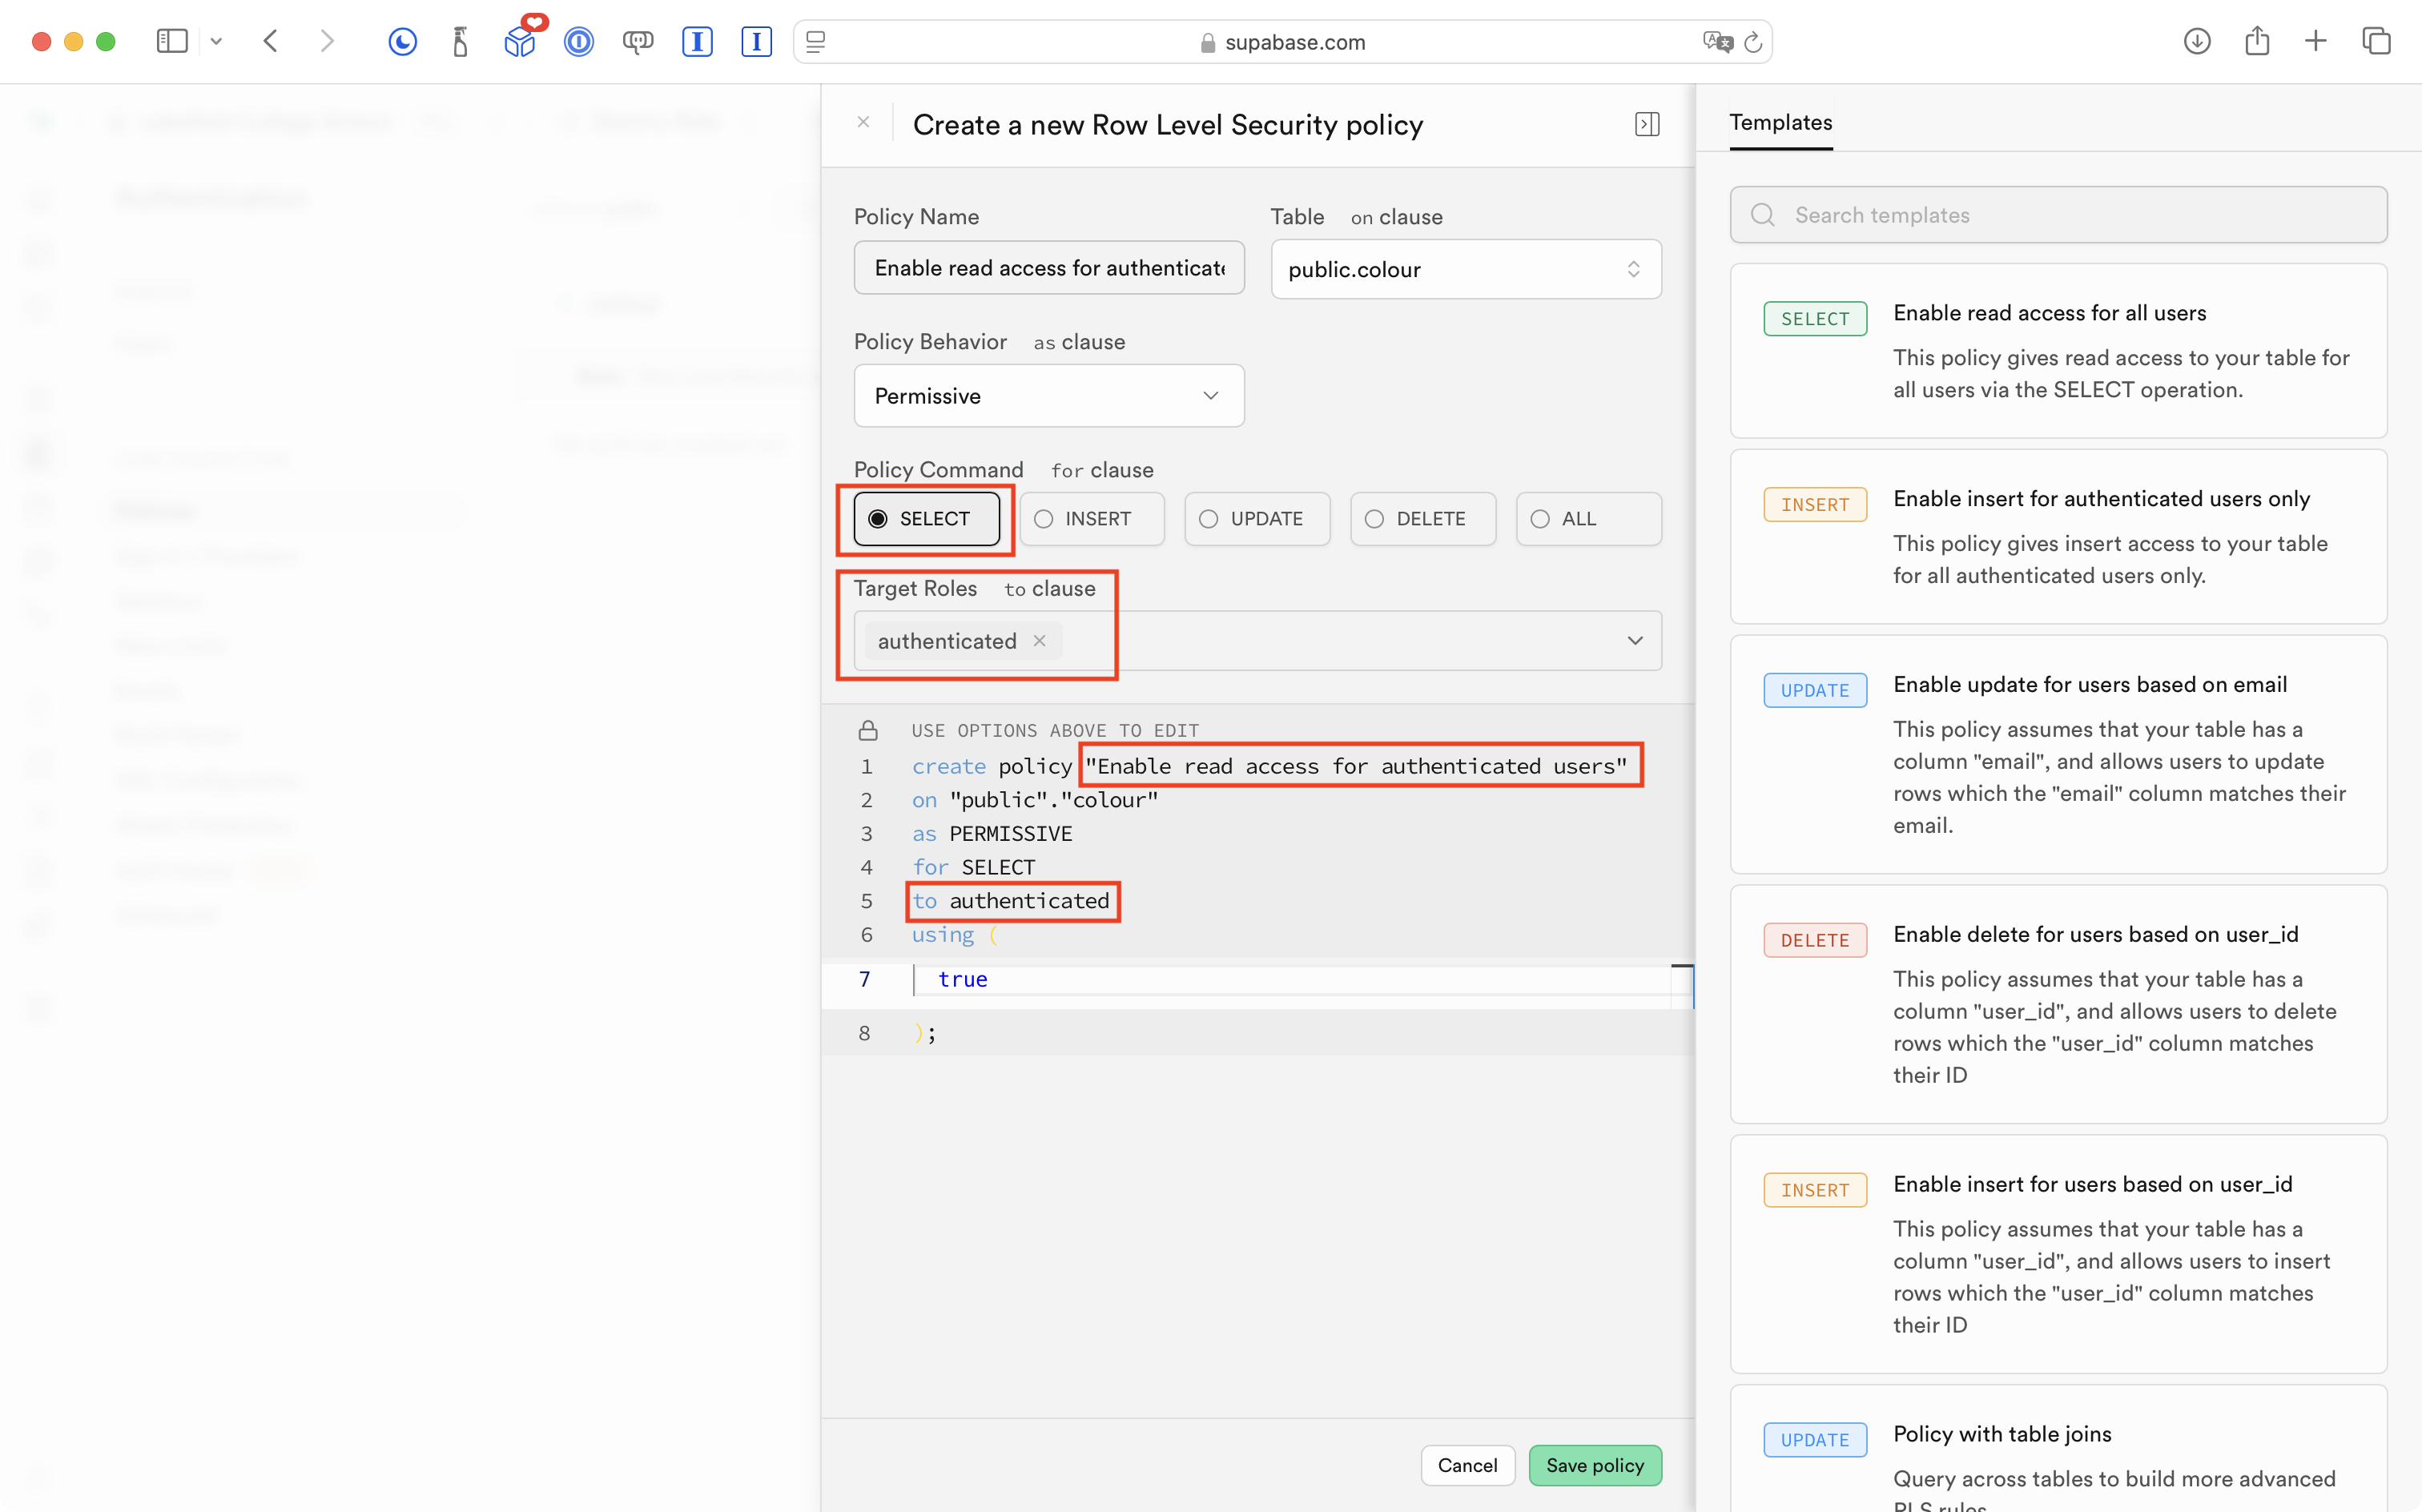Click the Cancel button
This screenshot has width=2422, height=1512.
pos(1467,1465)
